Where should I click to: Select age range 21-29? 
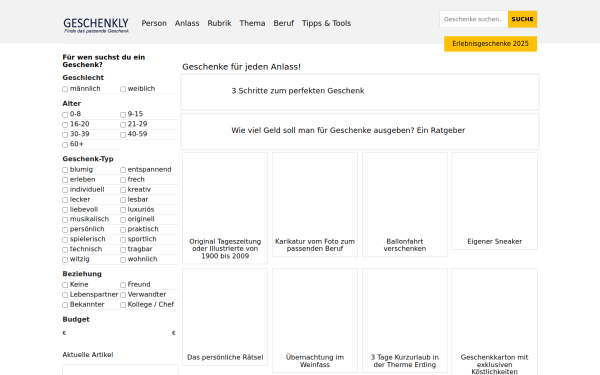tap(123, 124)
